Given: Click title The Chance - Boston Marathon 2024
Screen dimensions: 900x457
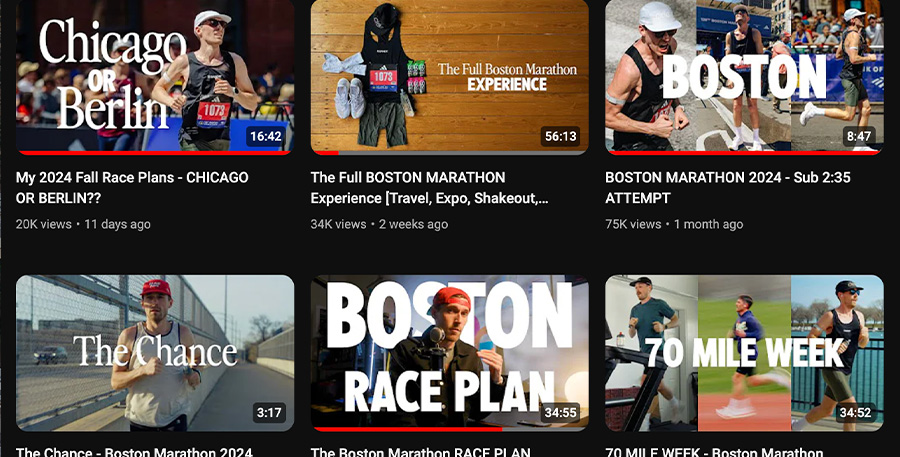Looking at the screenshot, I should pyautogui.click(x=134, y=452).
